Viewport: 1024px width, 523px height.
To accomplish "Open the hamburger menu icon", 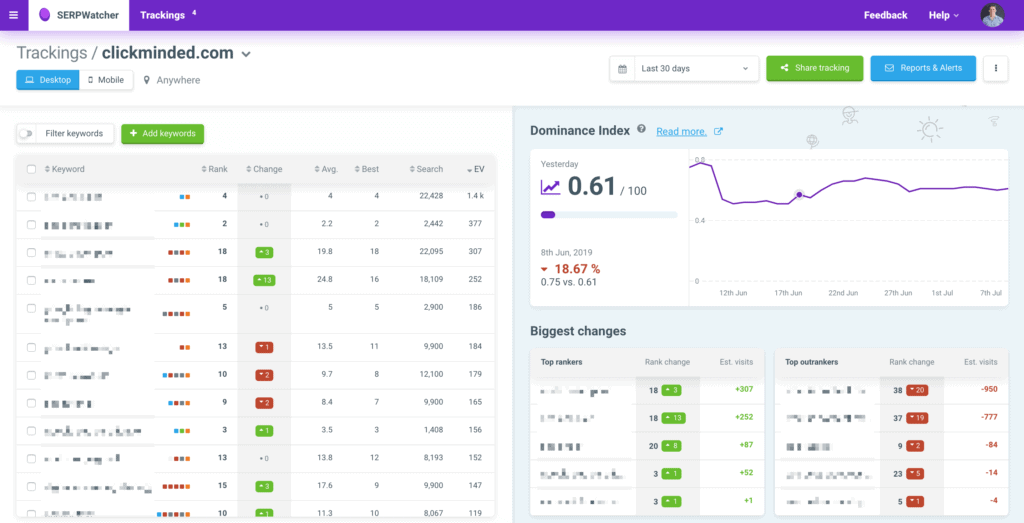I will pyautogui.click(x=13, y=15).
